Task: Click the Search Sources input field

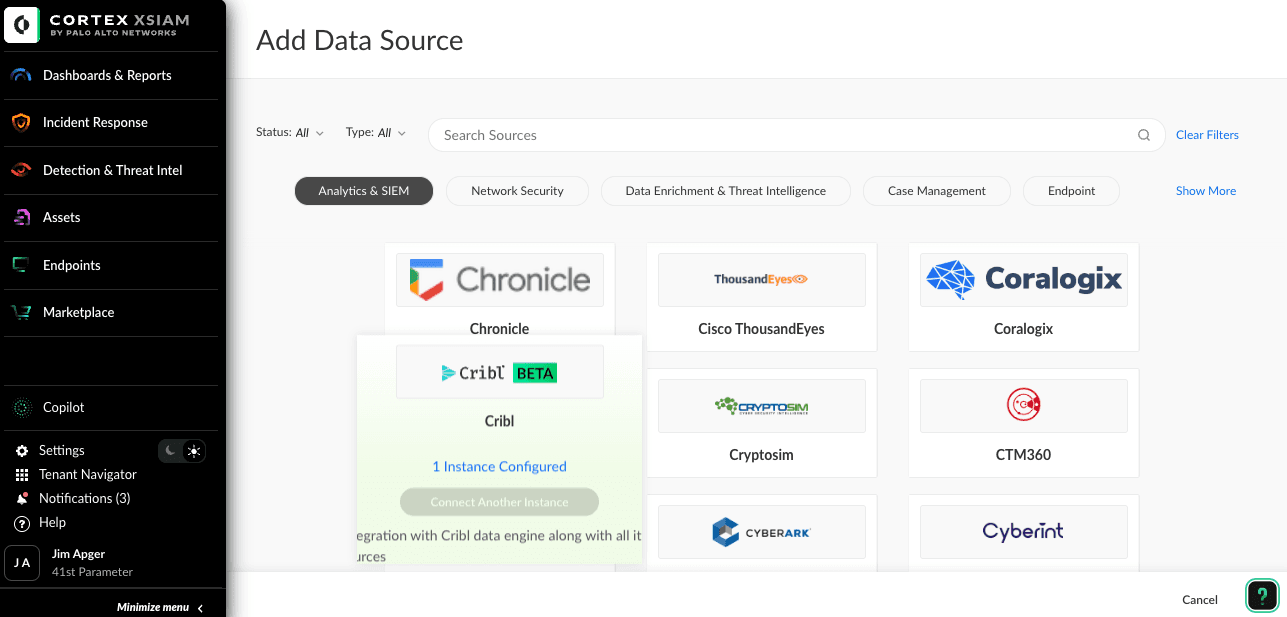Action: click(780, 135)
